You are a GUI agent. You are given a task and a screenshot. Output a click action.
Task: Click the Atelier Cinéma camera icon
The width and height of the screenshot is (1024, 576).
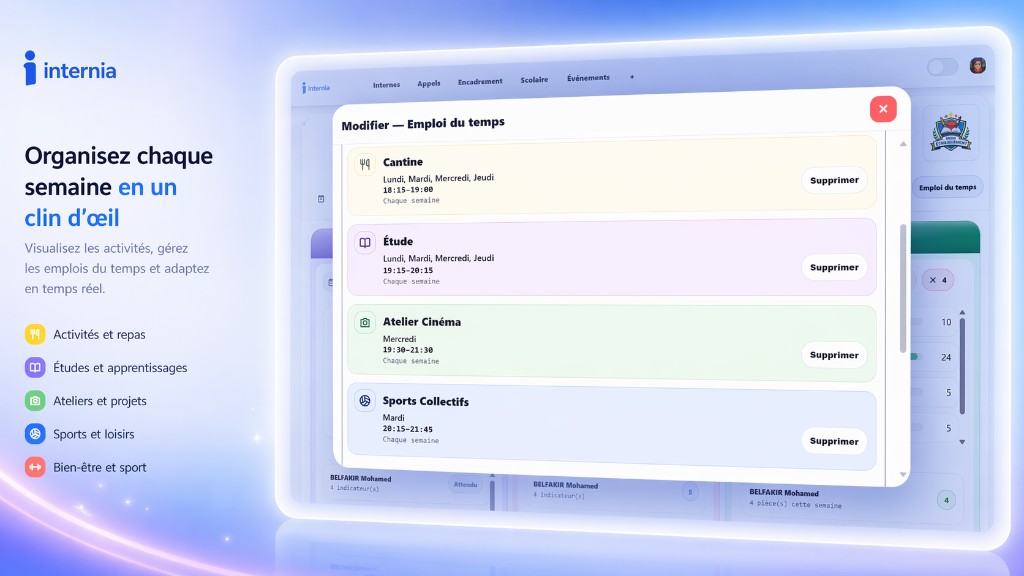point(365,323)
